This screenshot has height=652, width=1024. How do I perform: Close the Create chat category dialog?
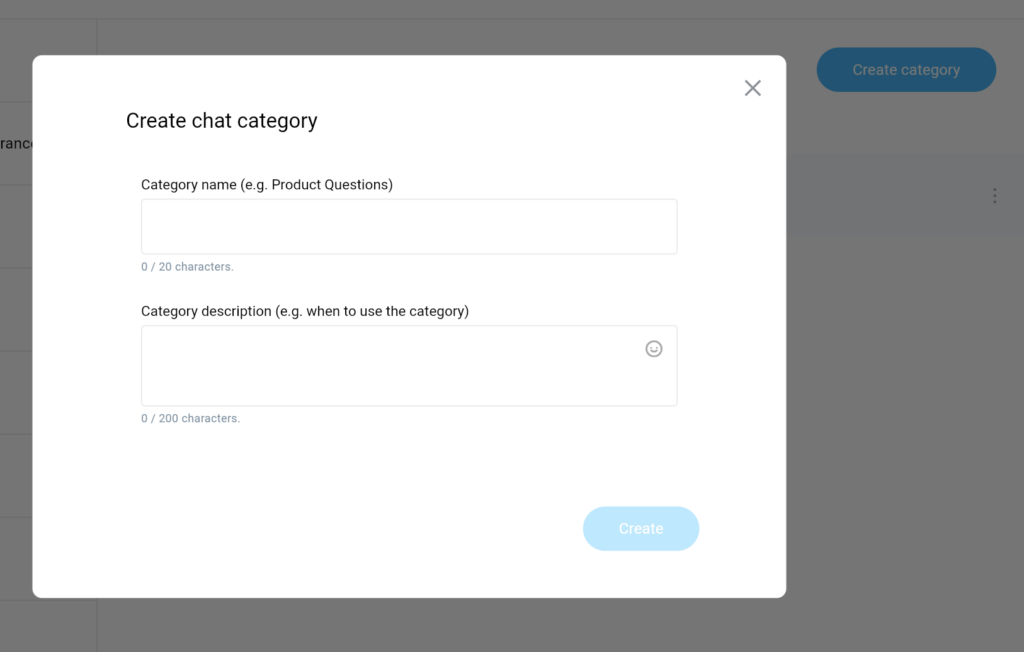[753, 88]
